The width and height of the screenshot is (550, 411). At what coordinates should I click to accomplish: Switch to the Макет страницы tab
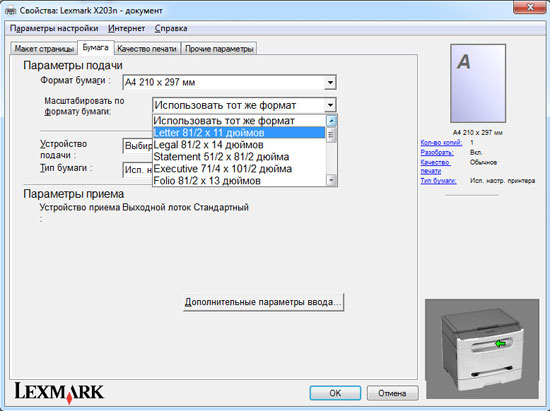point(44,49)
